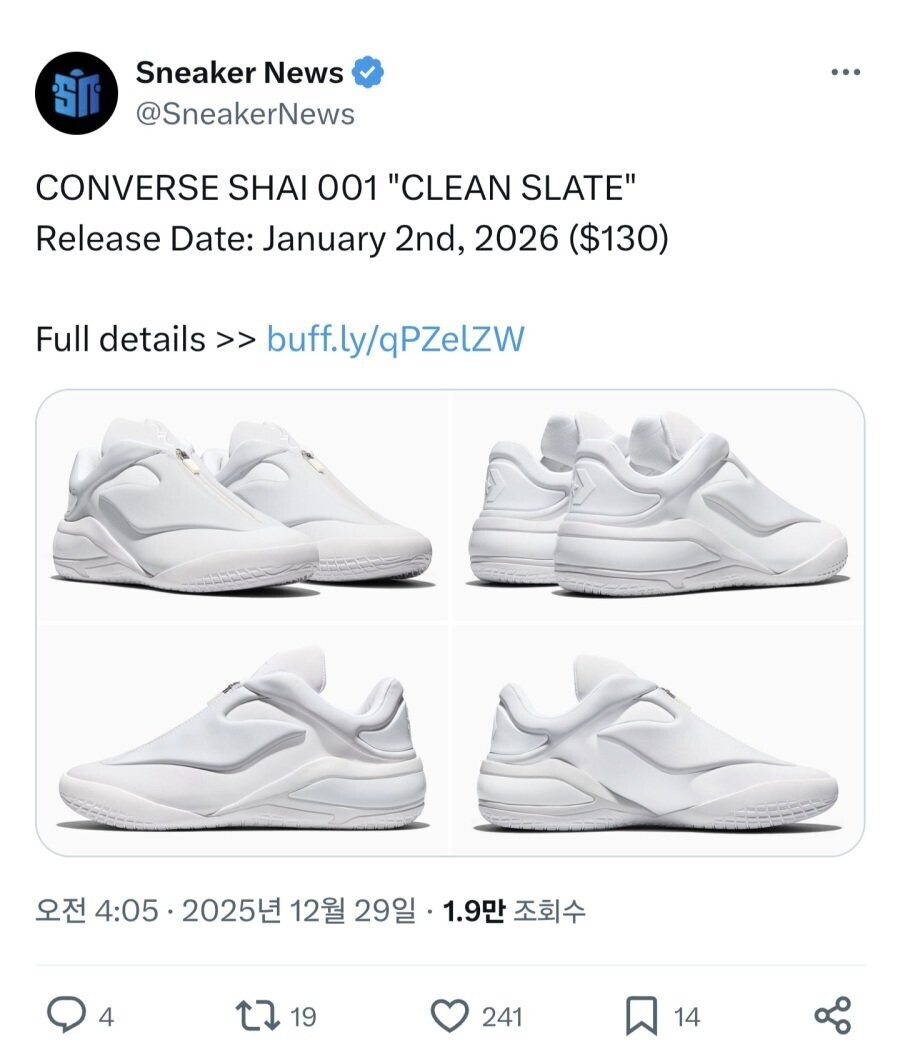
Task: Open the buff.ly/qPZelZW link
Action: pyautogui.click(x=395, y=339)
